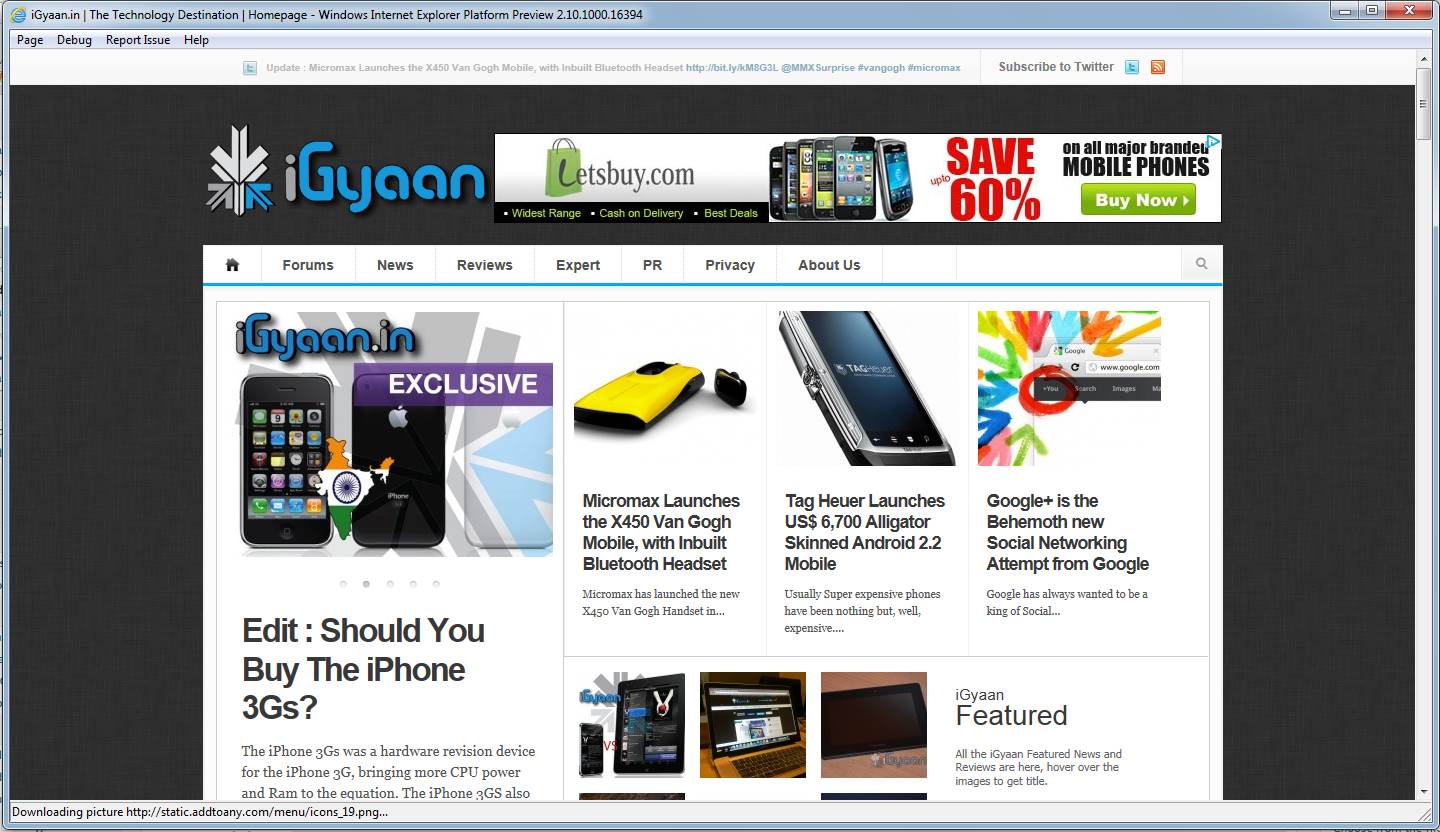
Task: Open the iPhone 3Gs article headline
Action: point(363,669)
